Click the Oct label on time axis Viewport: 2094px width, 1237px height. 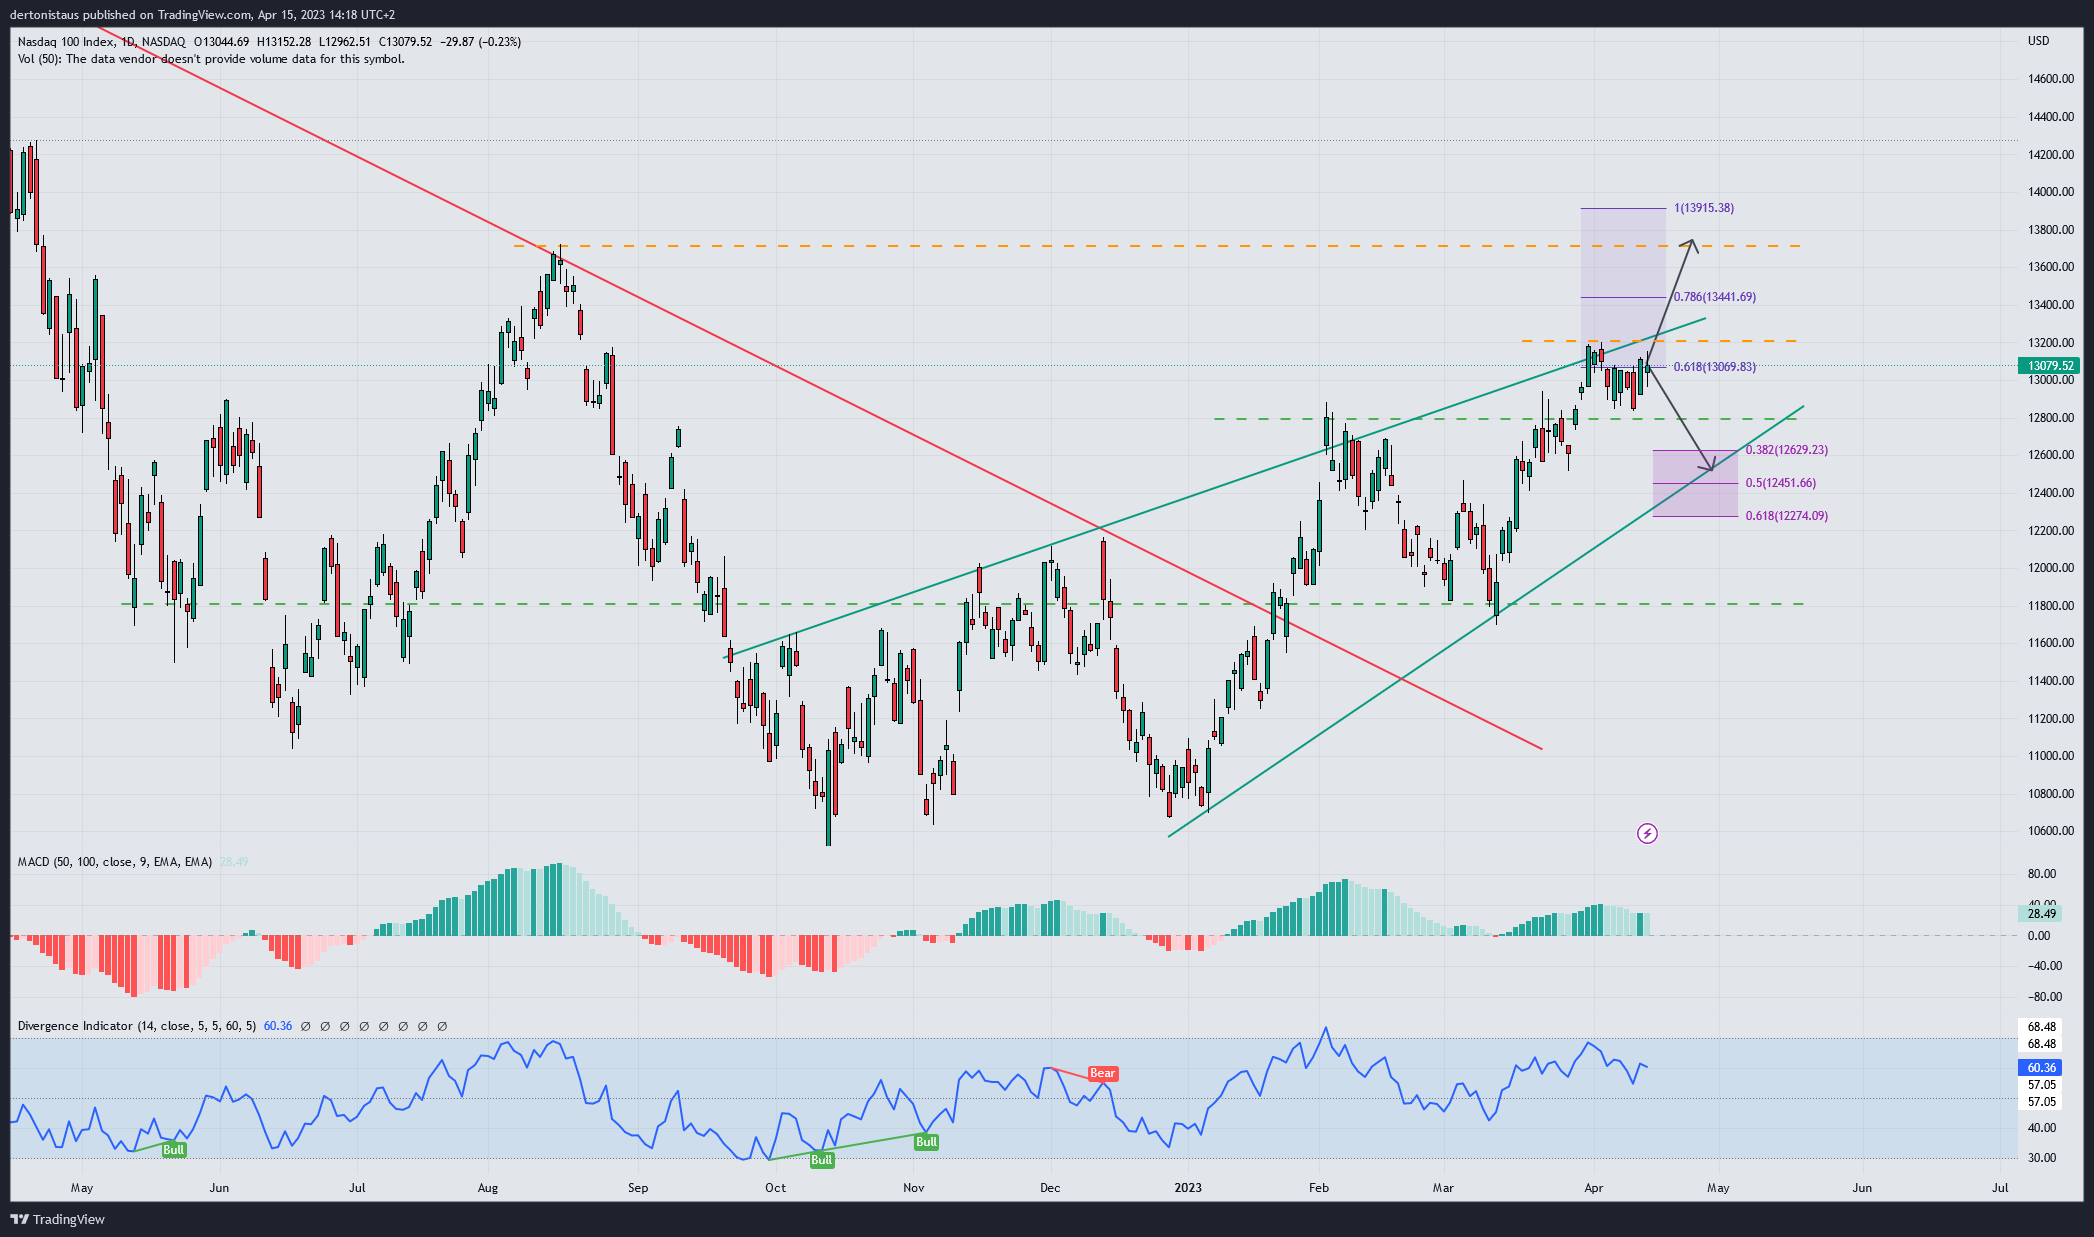[775, 1188]
